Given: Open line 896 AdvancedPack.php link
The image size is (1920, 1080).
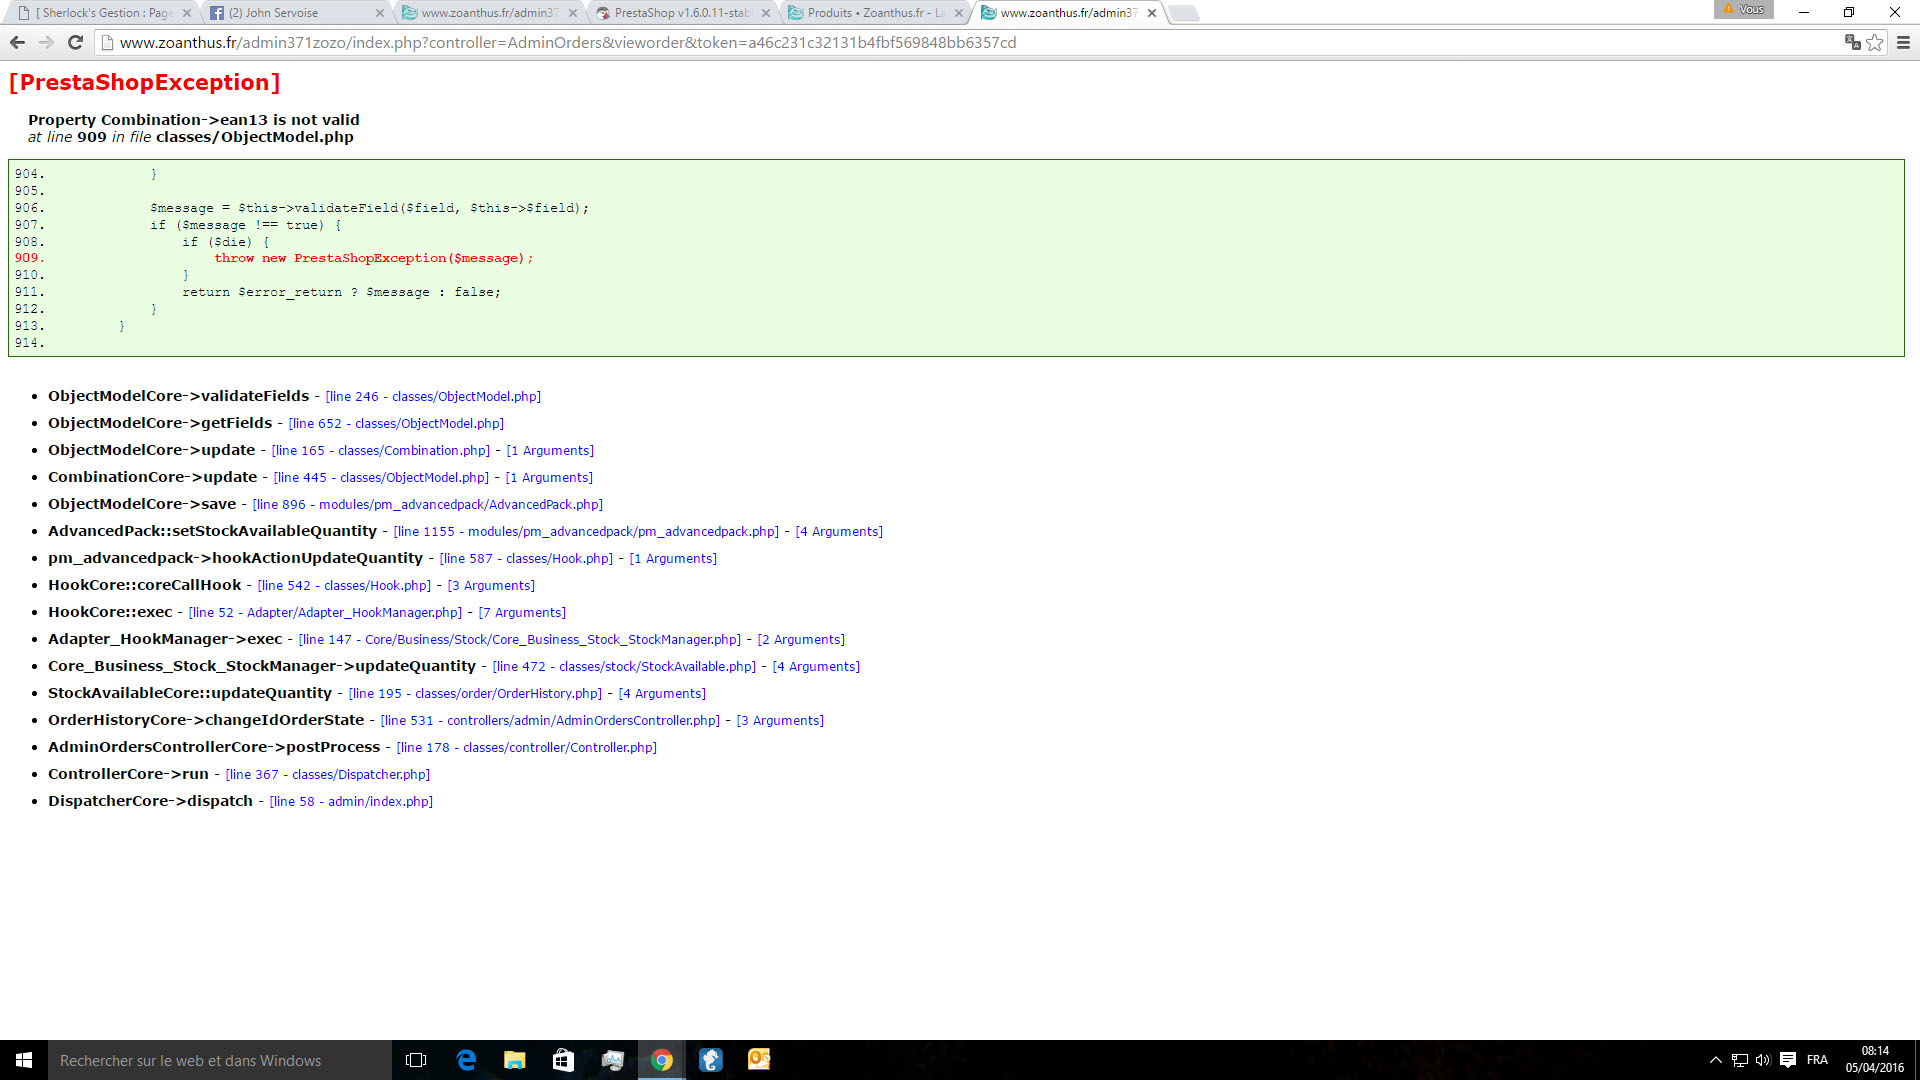Looking at the screenshot, I should [x=428, y=505].
